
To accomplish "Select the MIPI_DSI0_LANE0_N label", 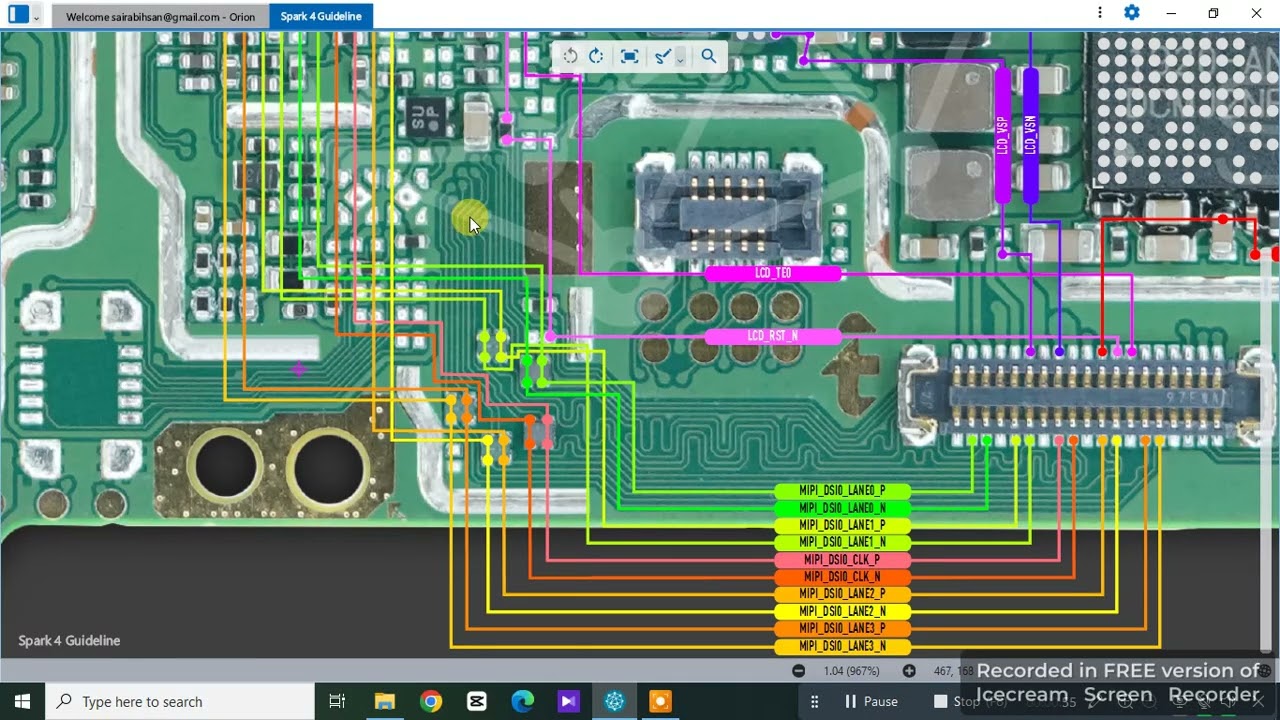I will (x=842, y=508).
